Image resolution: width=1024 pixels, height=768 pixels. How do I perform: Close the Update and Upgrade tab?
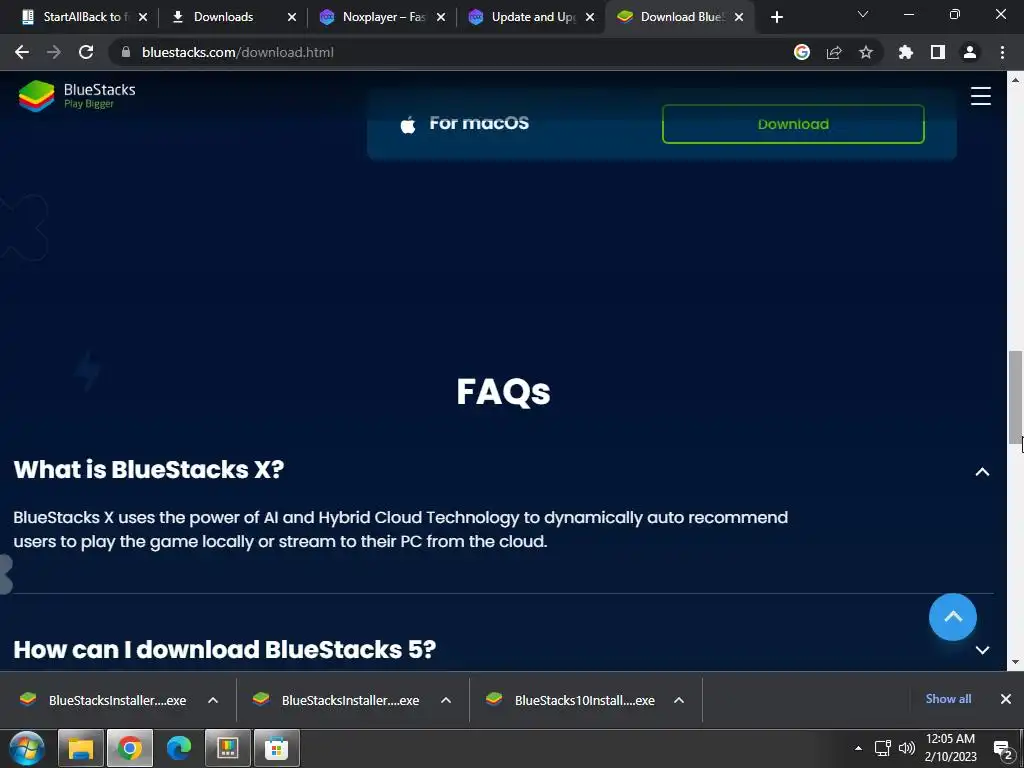pos(590,18)
